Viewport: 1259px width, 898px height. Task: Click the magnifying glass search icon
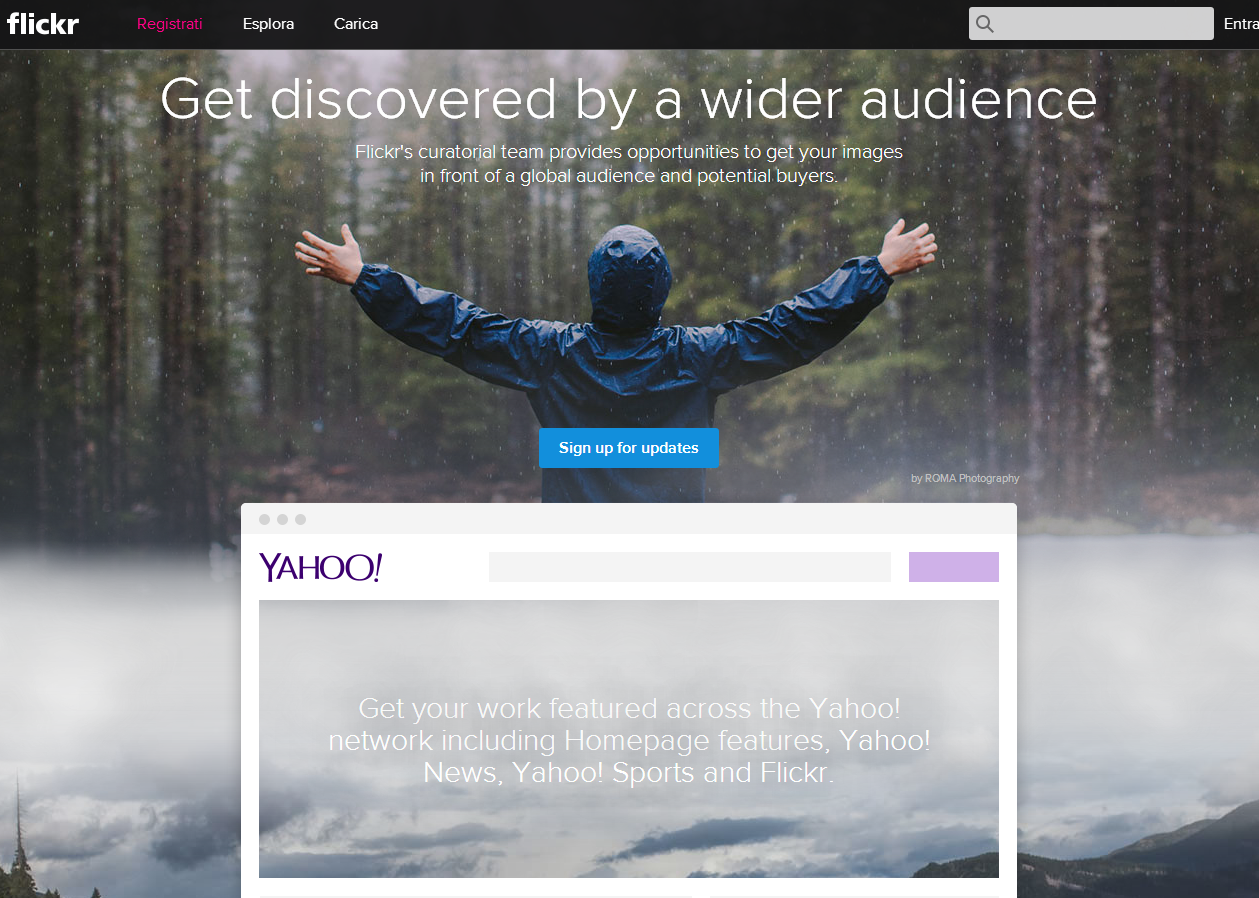click(985, 24)
